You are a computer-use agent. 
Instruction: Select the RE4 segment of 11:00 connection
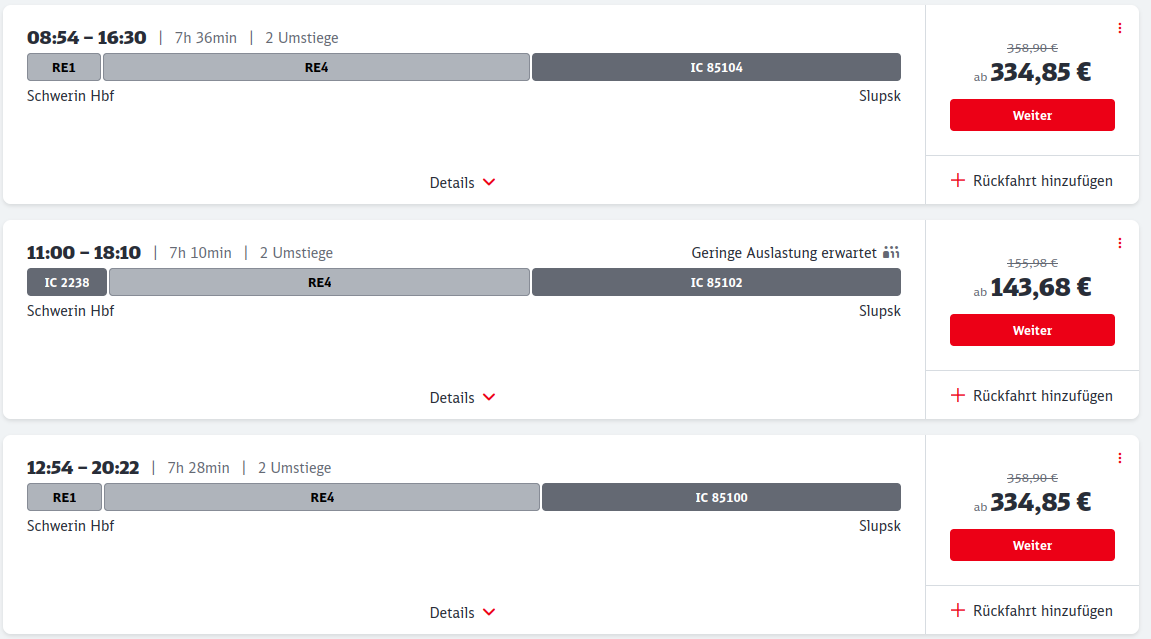(319, 282)
